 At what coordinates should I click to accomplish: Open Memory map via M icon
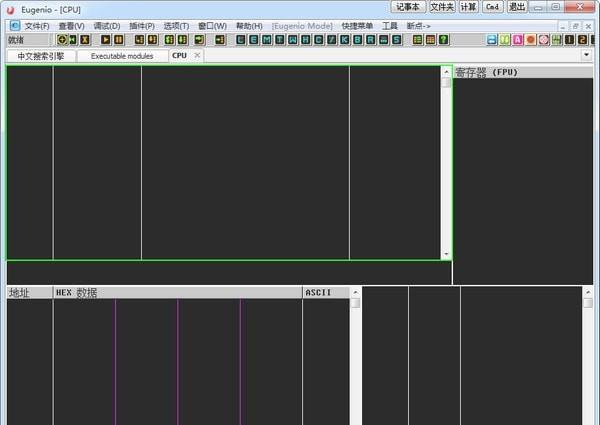coord(267,39)
